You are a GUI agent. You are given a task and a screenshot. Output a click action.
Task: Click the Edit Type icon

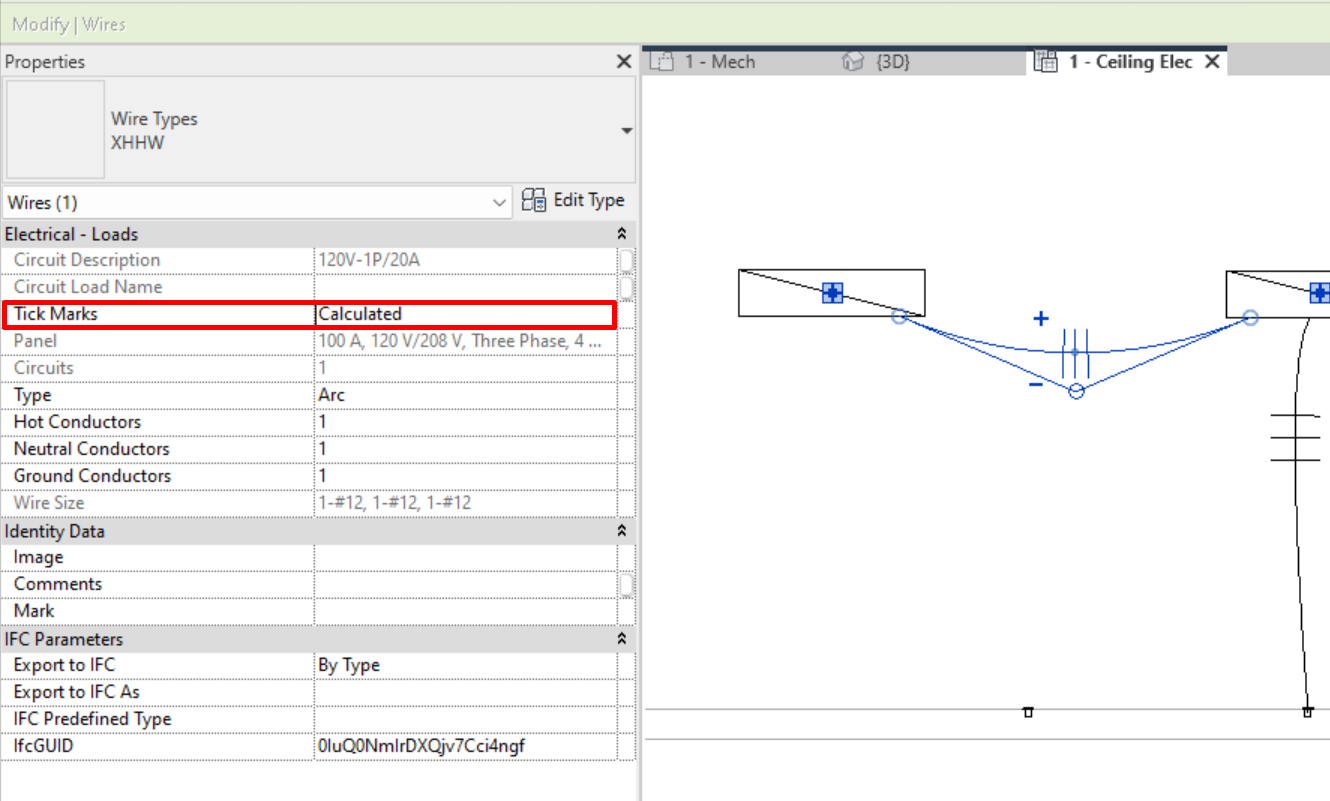(x=534, y=200)
